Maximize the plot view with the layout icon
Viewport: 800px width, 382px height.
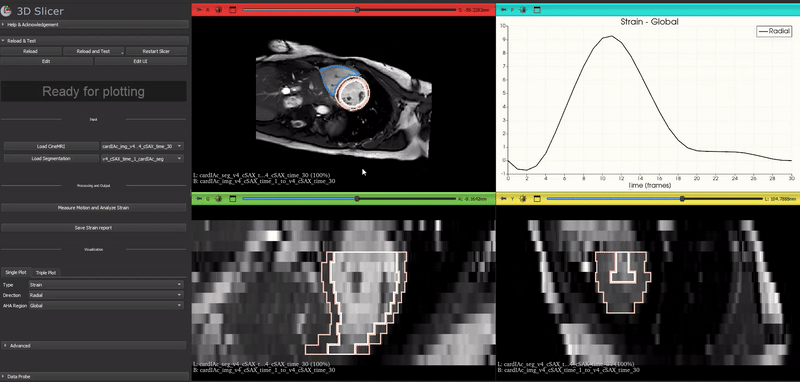[537, 10]
